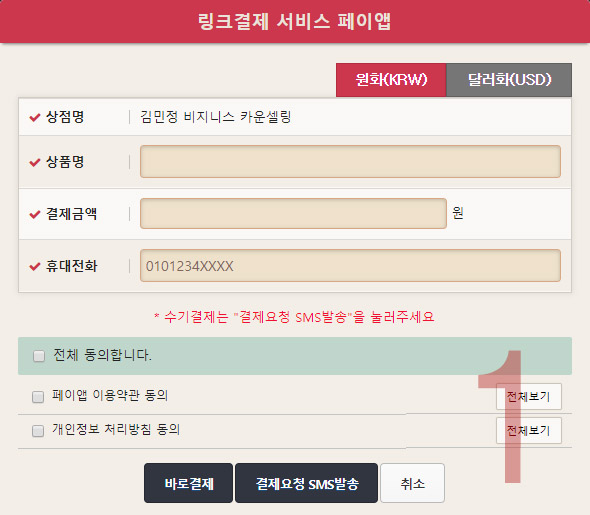Check the 전체 동의합니다 checkbox
The image size is (590, 515).
pos(39,356)
